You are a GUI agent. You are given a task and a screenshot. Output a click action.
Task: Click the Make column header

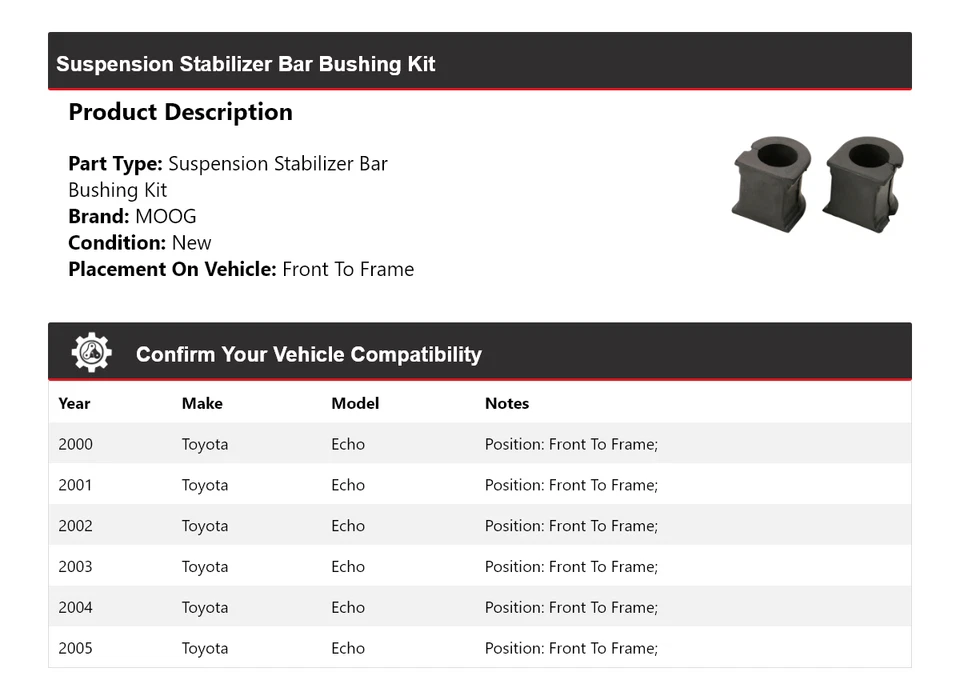click(202, 403)
